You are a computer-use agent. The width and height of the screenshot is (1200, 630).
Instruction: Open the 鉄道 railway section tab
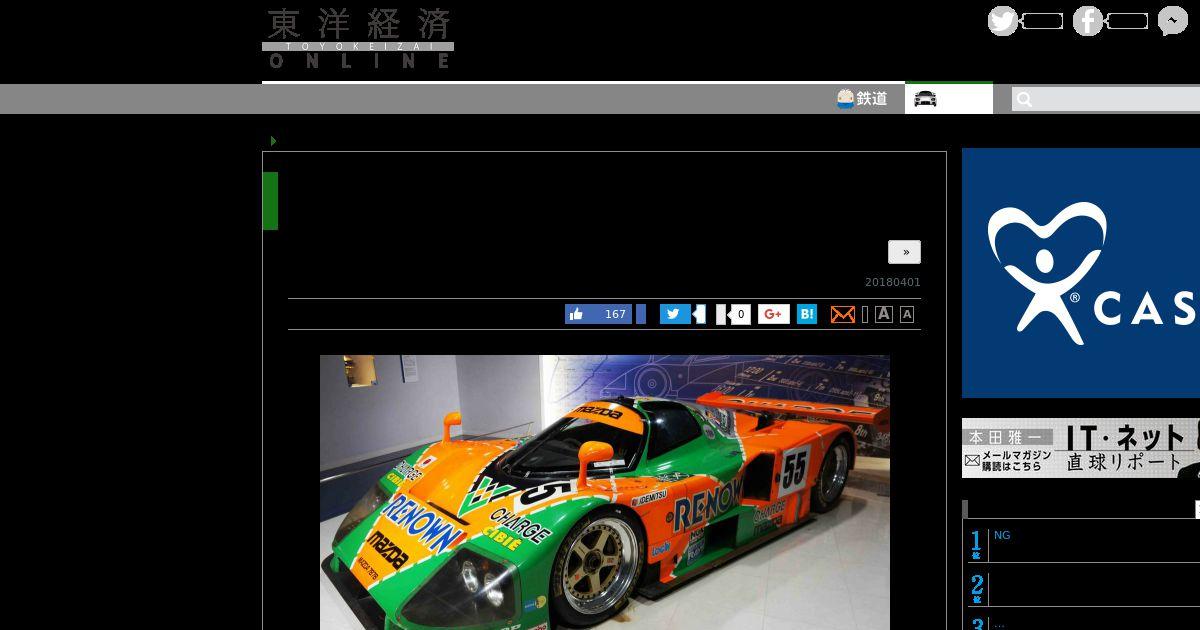point(862,98)
